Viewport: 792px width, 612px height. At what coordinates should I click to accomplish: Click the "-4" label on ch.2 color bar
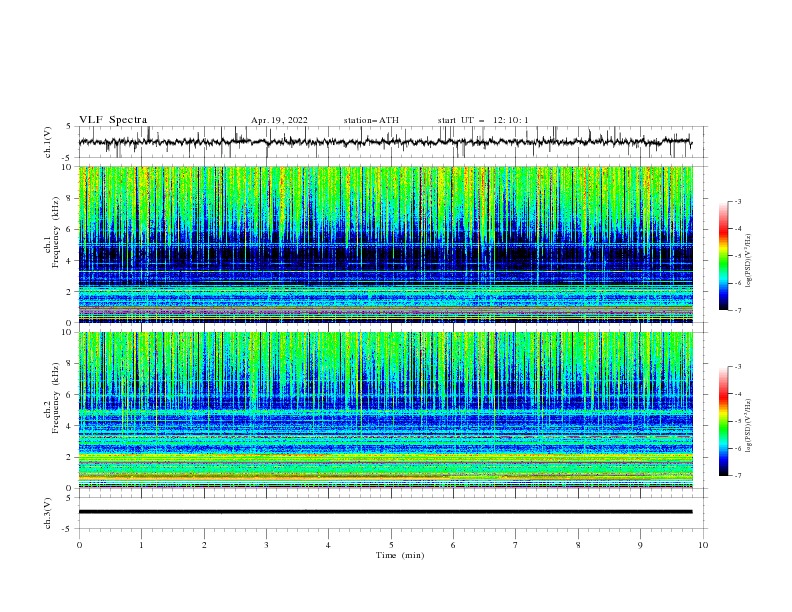click(738, 394)
